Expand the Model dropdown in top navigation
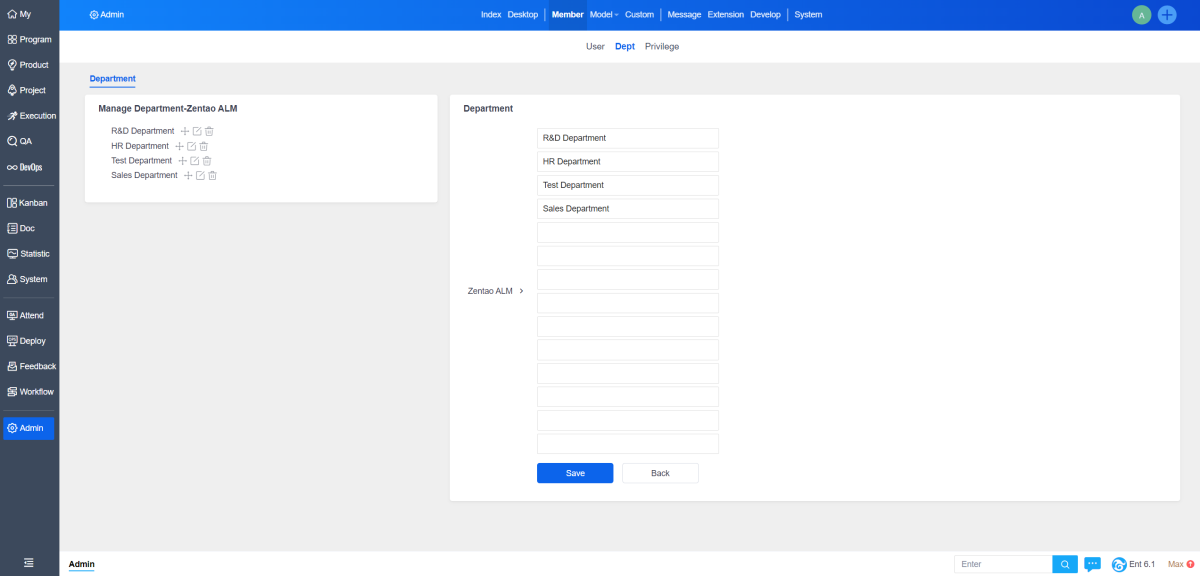Screen dimensions: 1200x576 click(604, 15)
